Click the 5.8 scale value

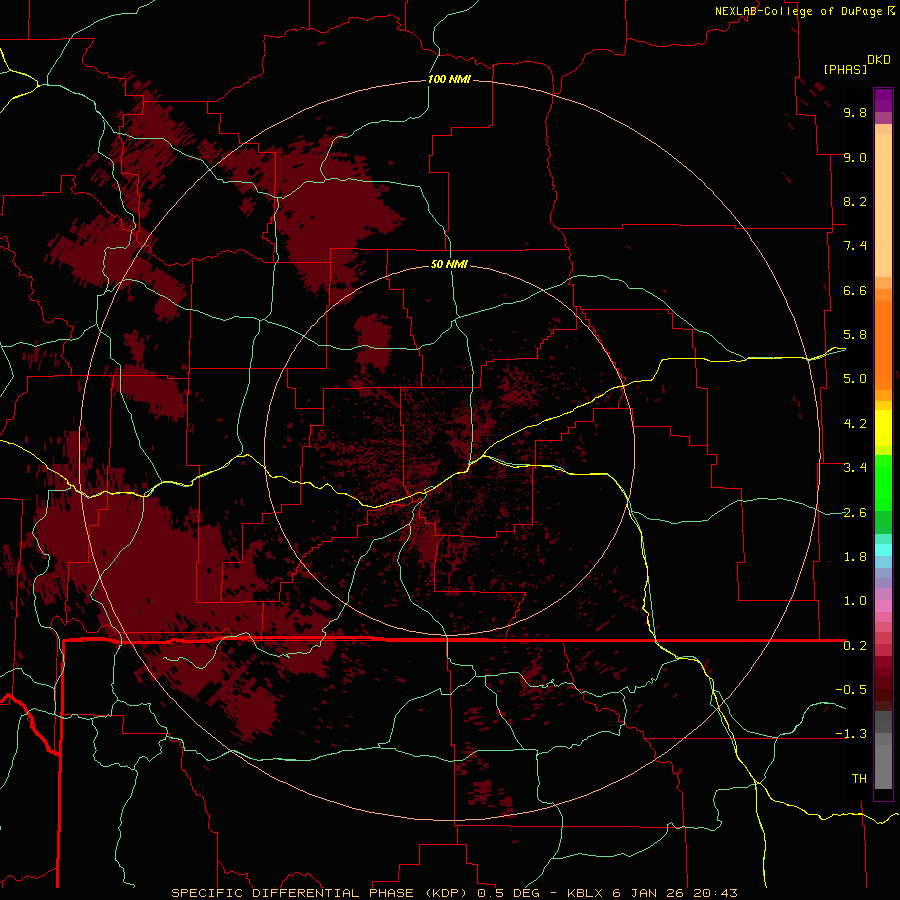click(x=855, y=335)
